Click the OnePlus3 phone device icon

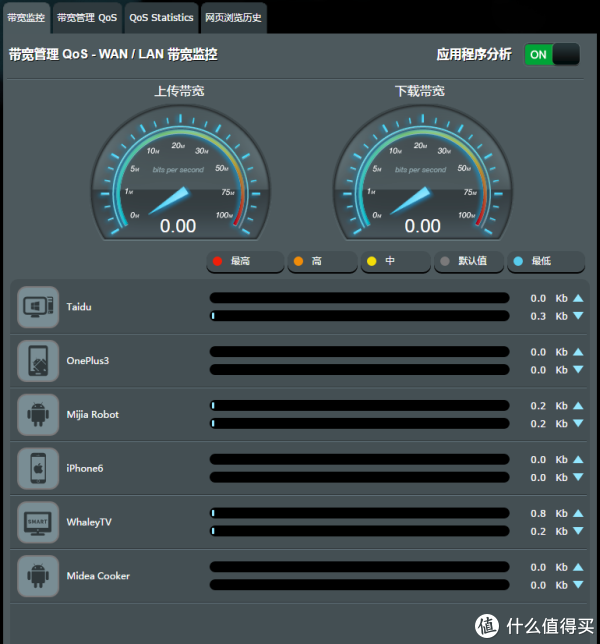[x=38, y=361]
